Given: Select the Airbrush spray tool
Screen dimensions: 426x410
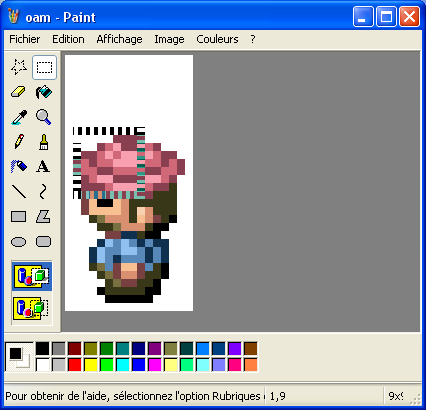Looking at the screenshot, I should pos(19,166).
